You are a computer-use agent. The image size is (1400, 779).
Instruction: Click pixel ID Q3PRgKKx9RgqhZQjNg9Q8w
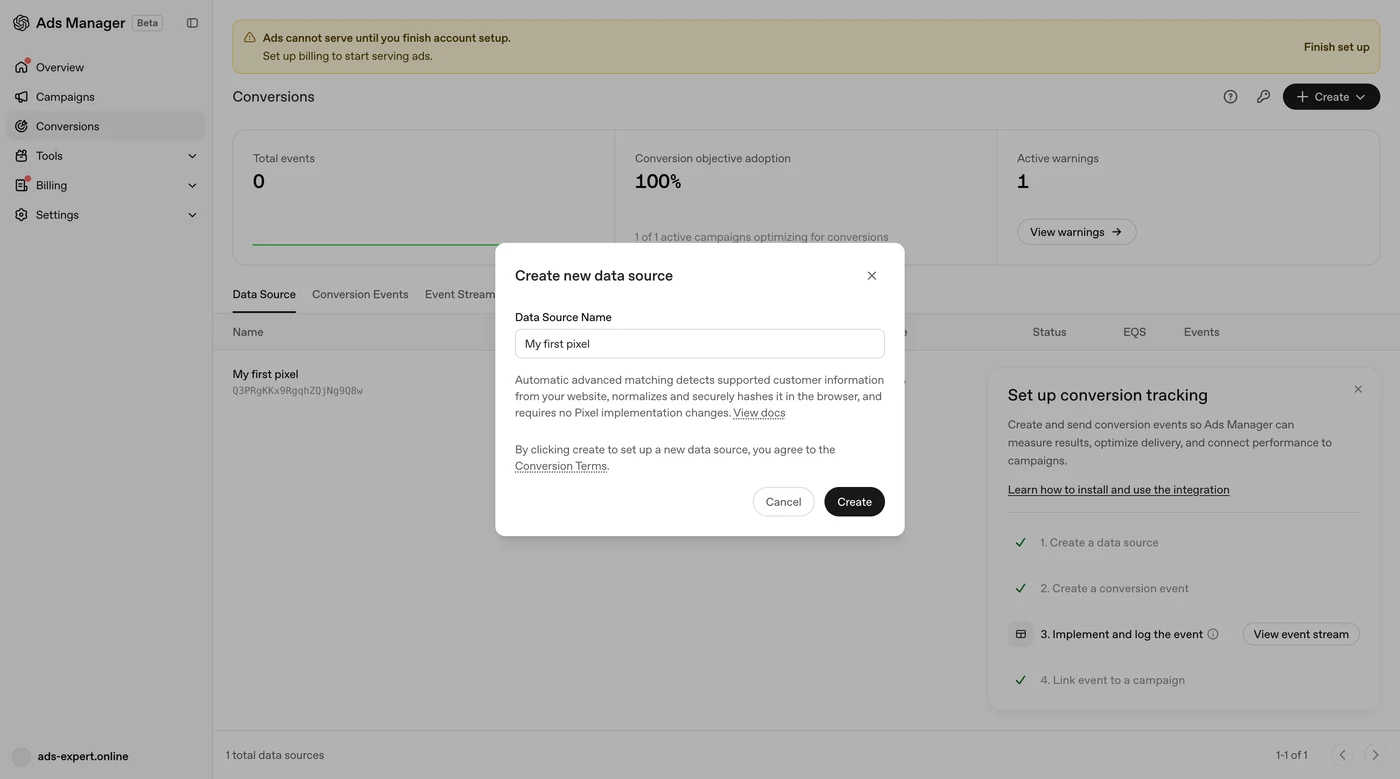click(297, 391)
